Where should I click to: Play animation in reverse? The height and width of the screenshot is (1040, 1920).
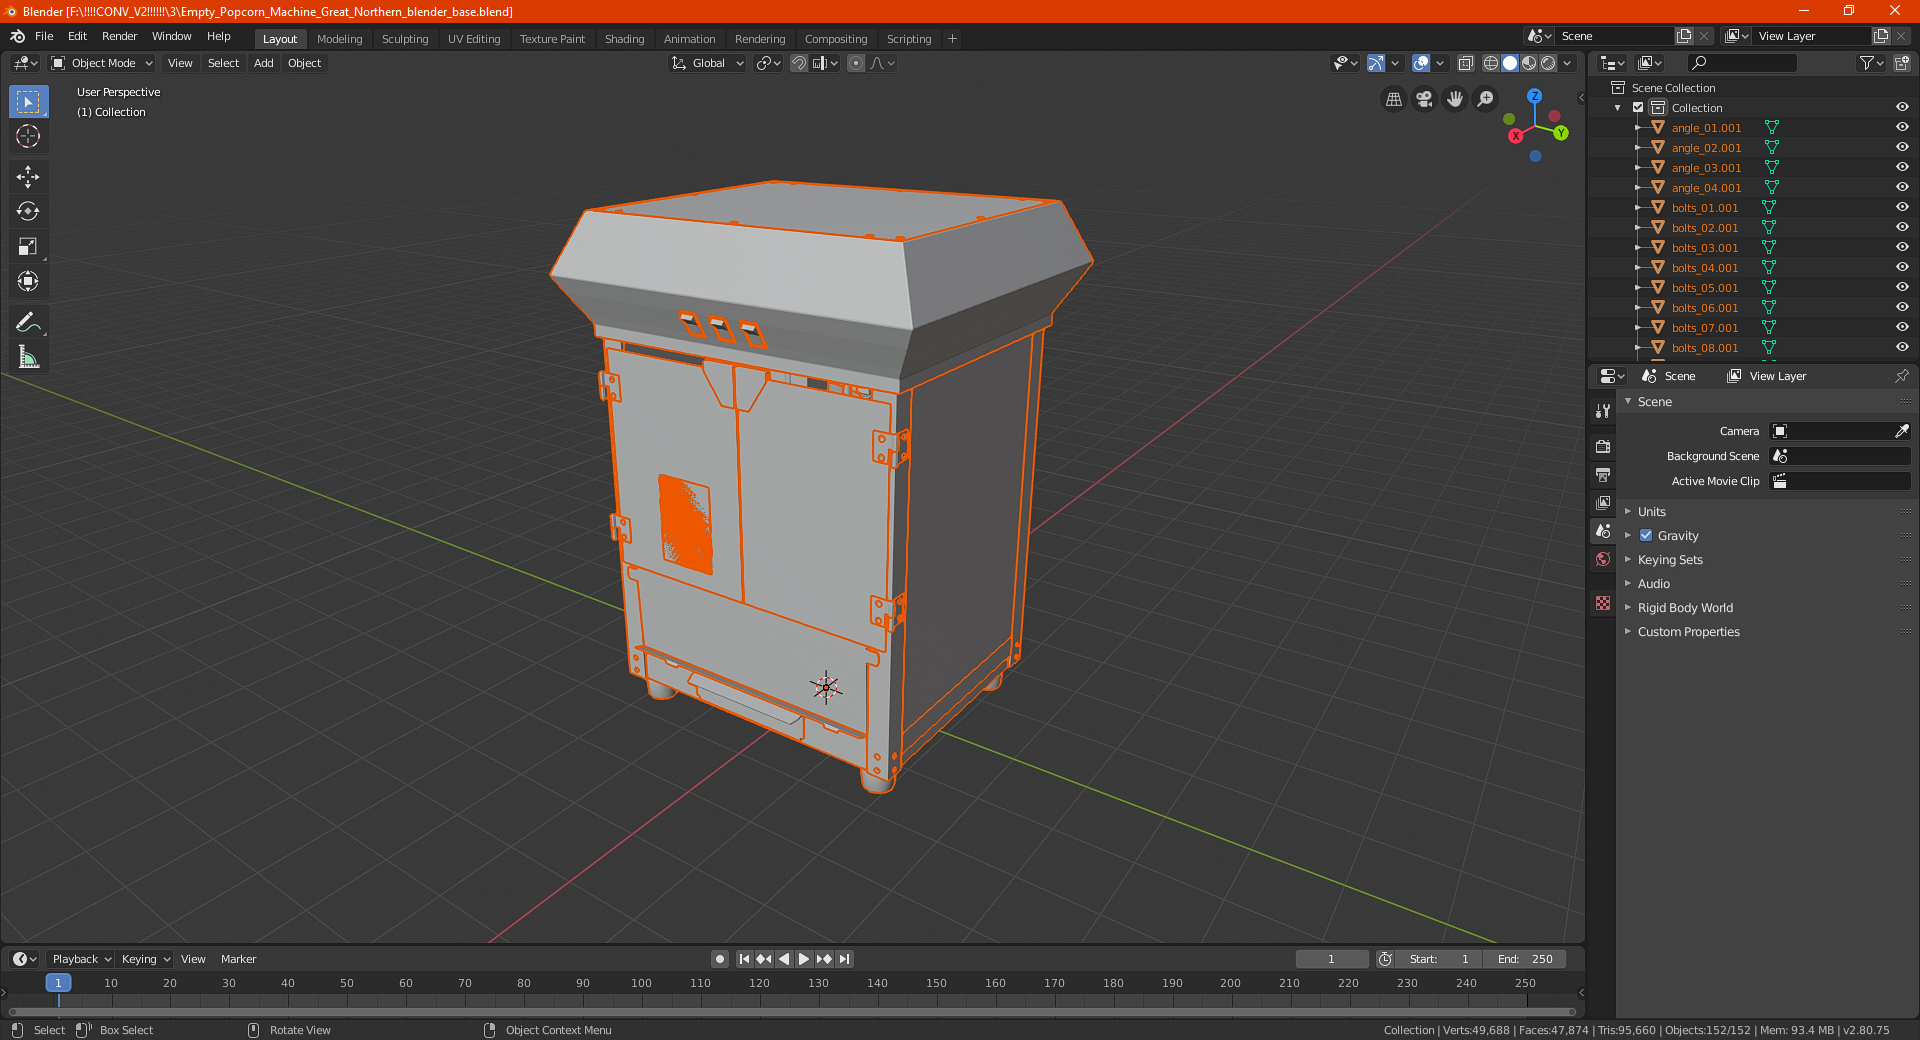coord(784,959)
